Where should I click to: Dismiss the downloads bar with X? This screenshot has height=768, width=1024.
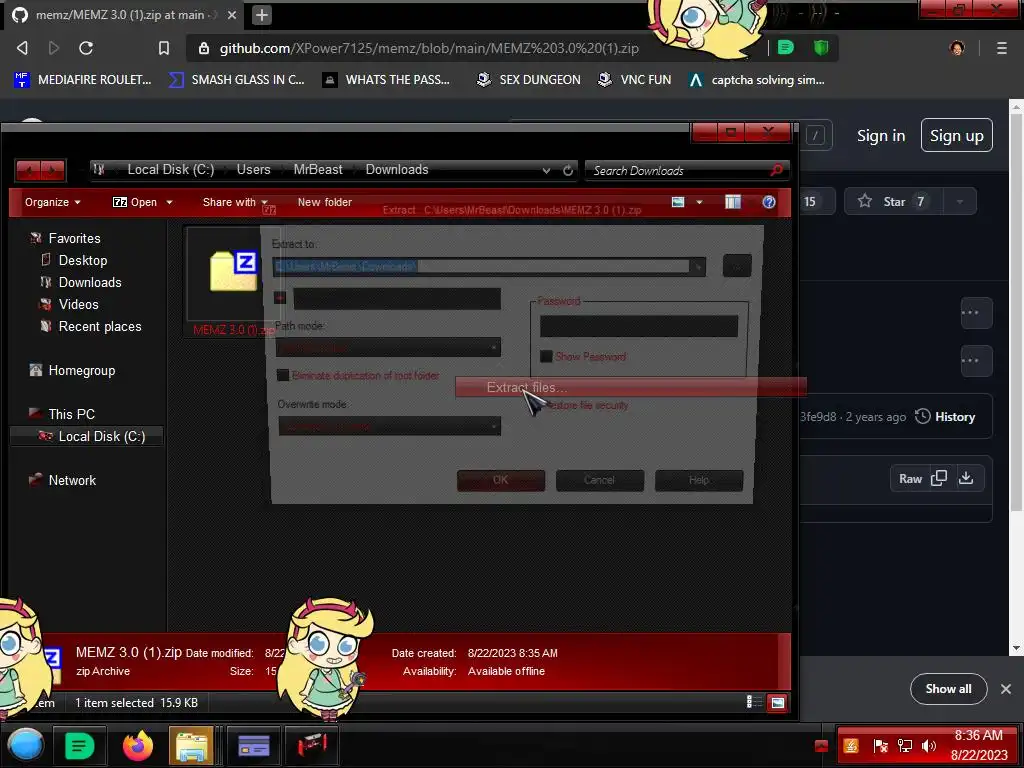[x=1006, y=689]
